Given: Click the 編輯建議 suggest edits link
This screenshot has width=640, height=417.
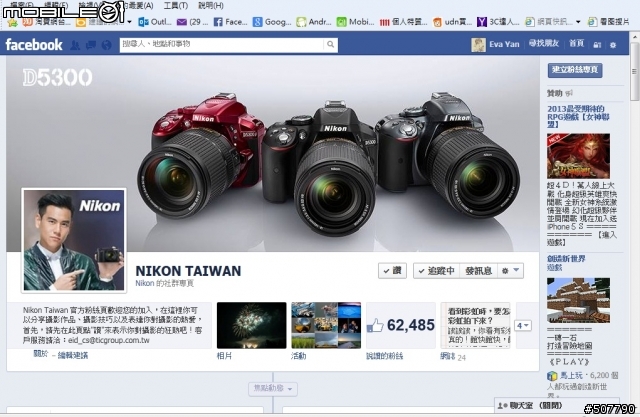Looking at the screenshot, I should [x=73, y=355].
